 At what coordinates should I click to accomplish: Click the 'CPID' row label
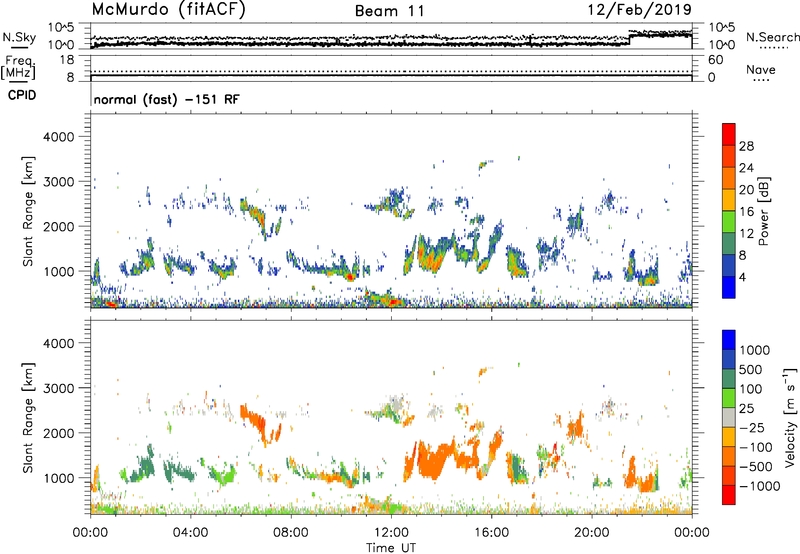(x=22, y=95)
